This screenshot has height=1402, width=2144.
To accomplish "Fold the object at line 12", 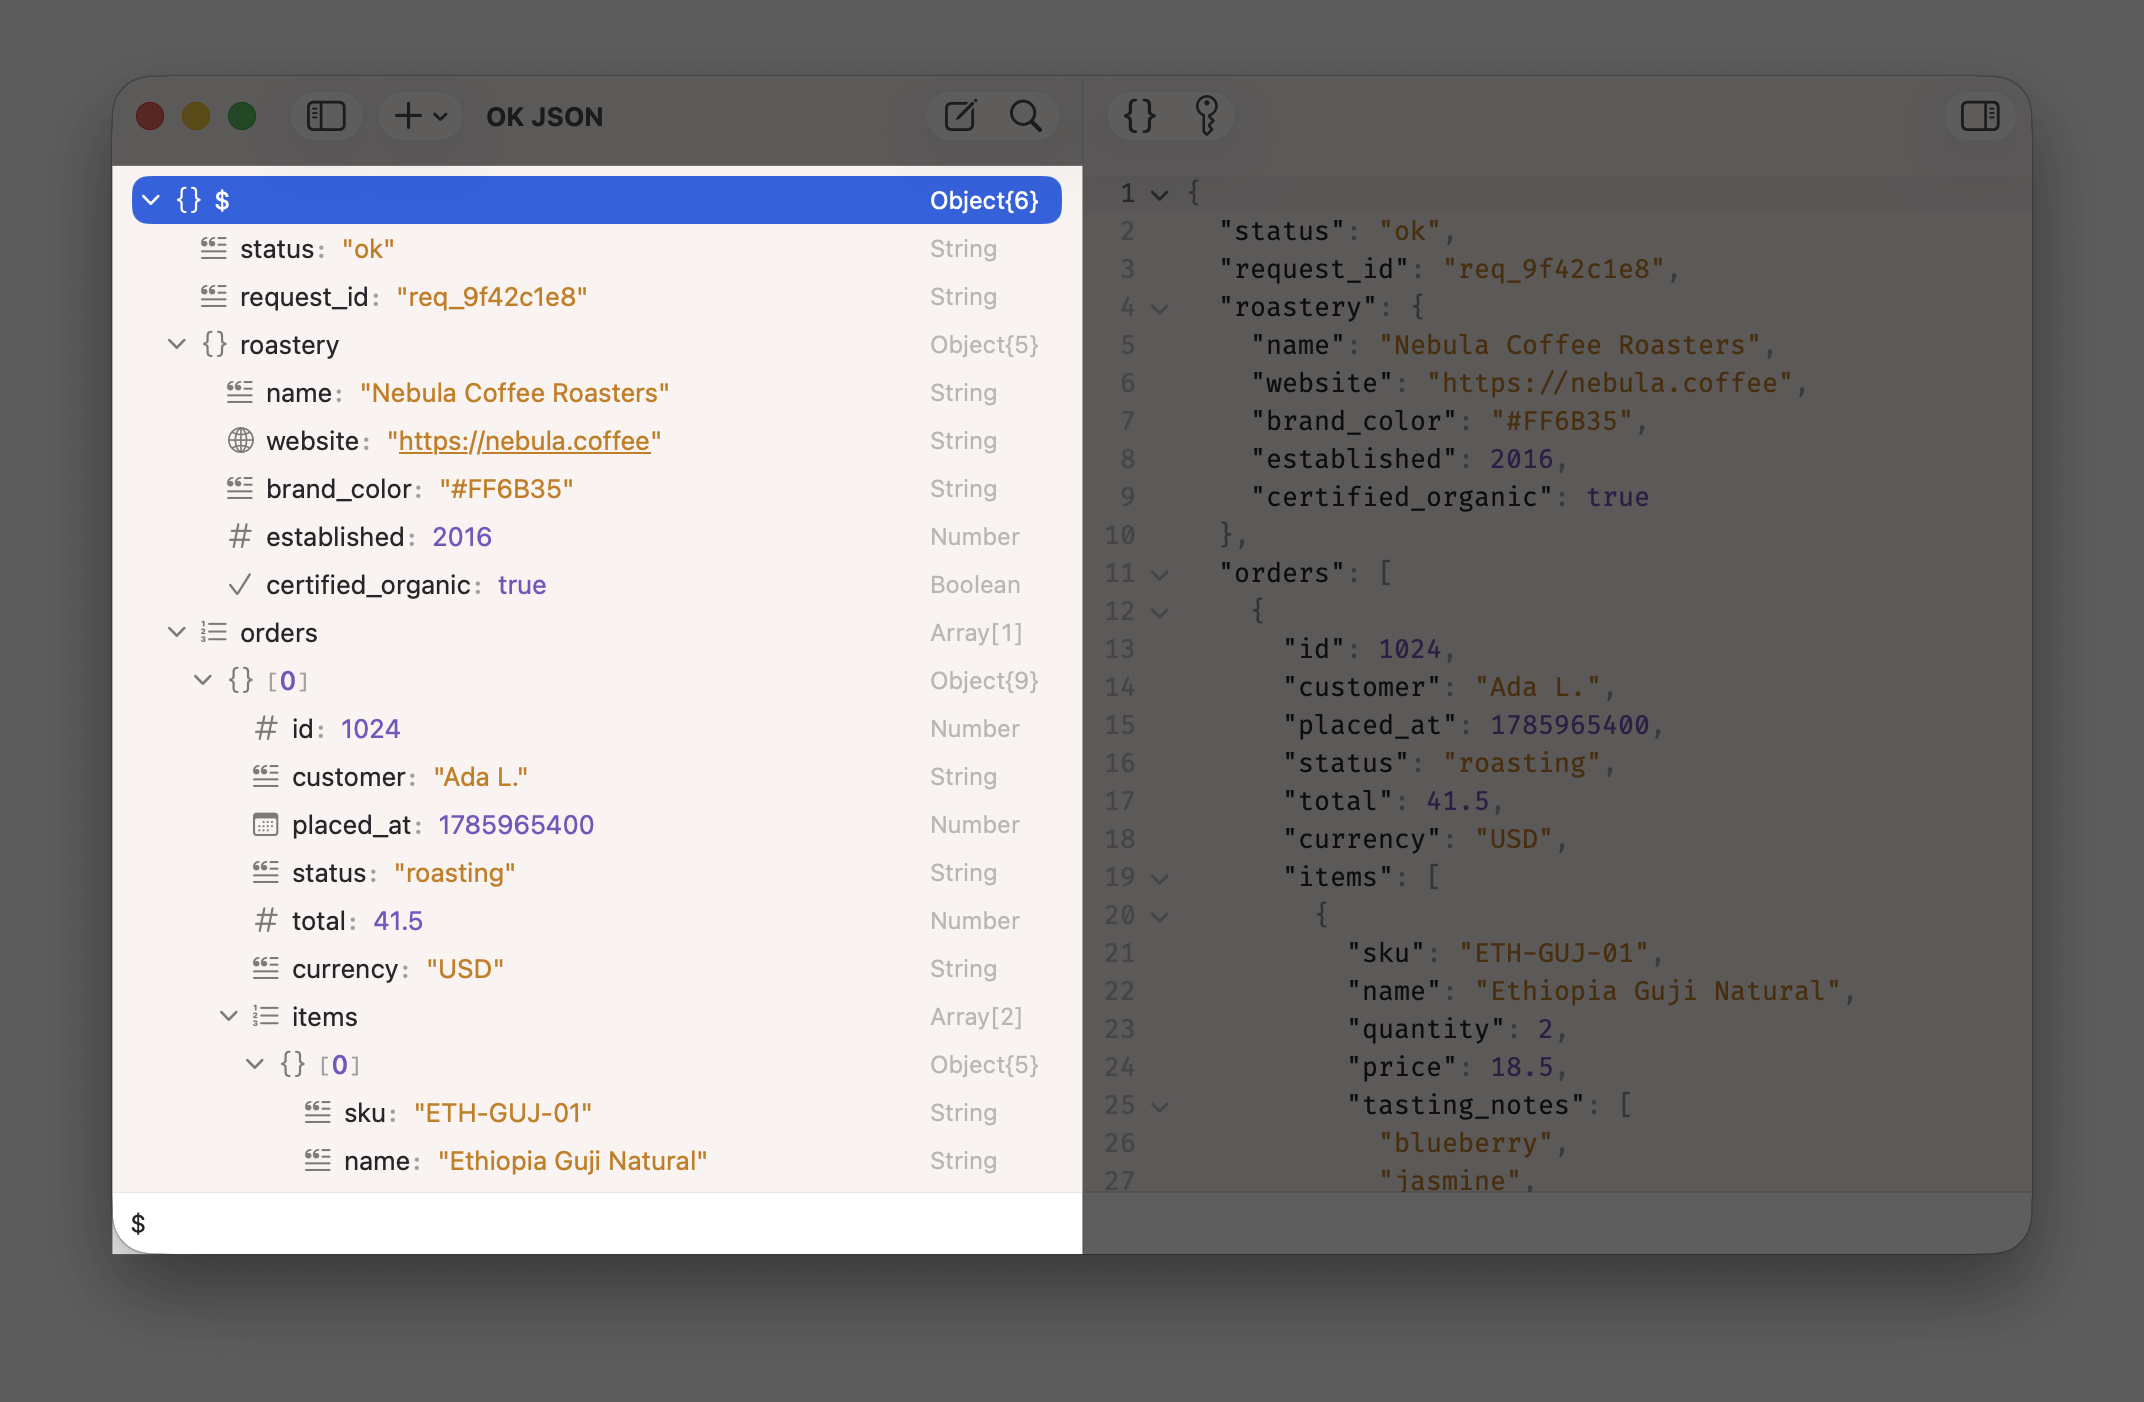I will click(x=1160, y=613).
